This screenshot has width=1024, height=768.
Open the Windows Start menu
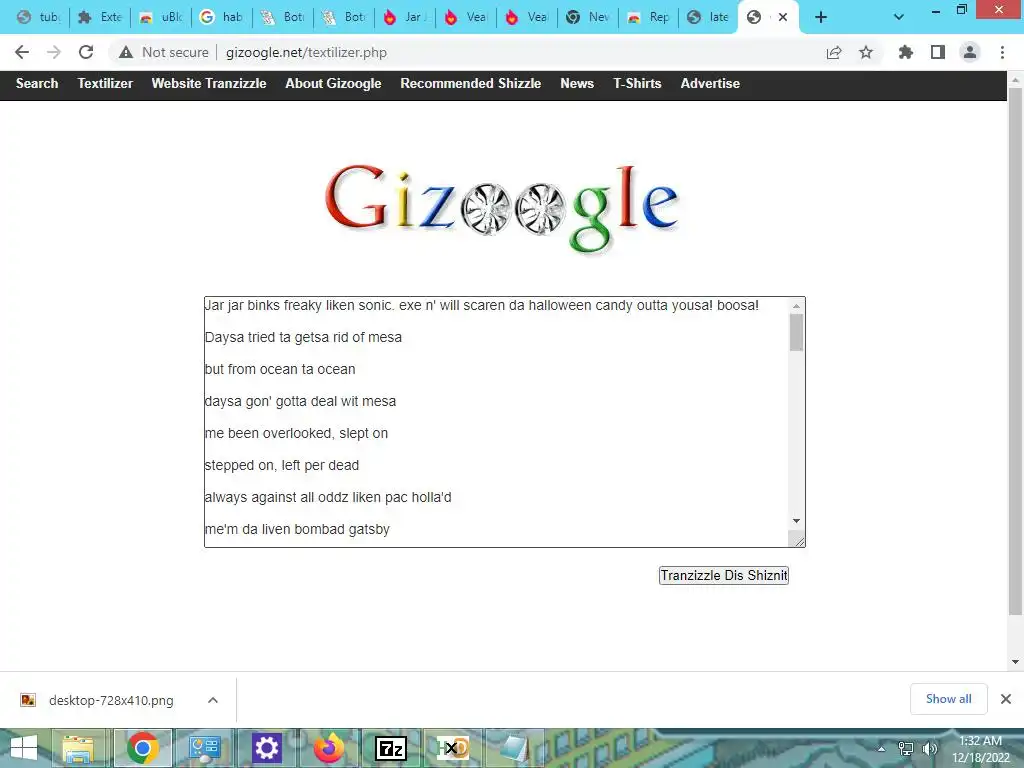24,748
